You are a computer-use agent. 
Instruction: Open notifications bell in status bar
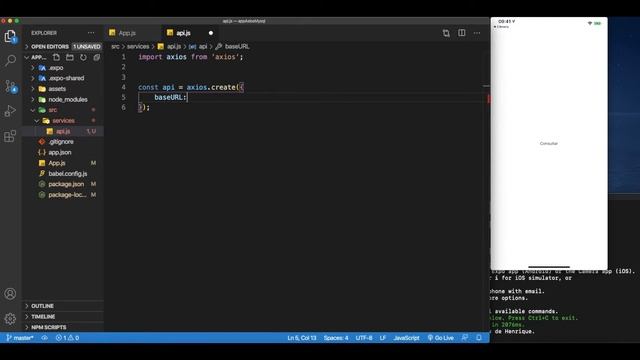tap(479, 338)
